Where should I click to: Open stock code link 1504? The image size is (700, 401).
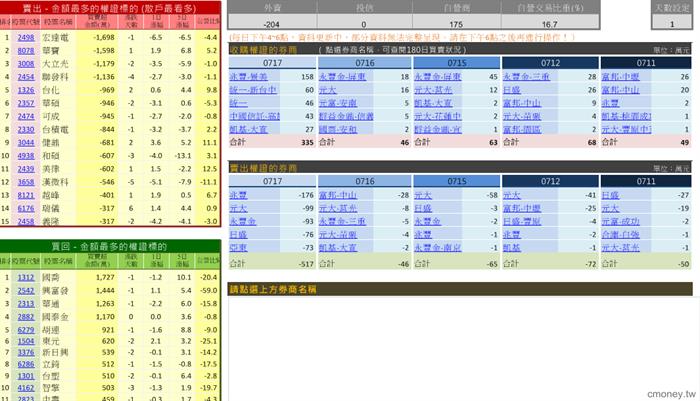click(26, 341)
